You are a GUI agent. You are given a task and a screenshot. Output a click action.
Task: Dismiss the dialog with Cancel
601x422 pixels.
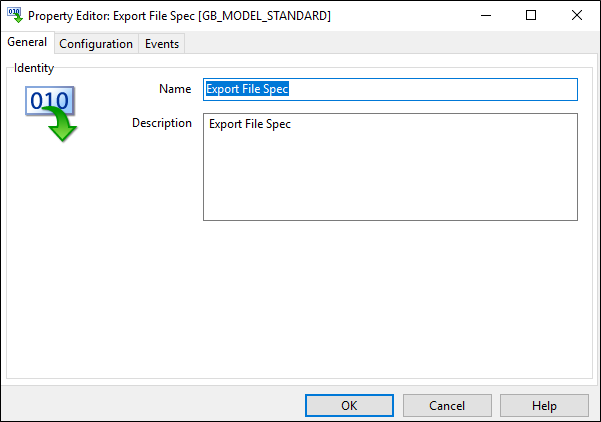(447, 406)
